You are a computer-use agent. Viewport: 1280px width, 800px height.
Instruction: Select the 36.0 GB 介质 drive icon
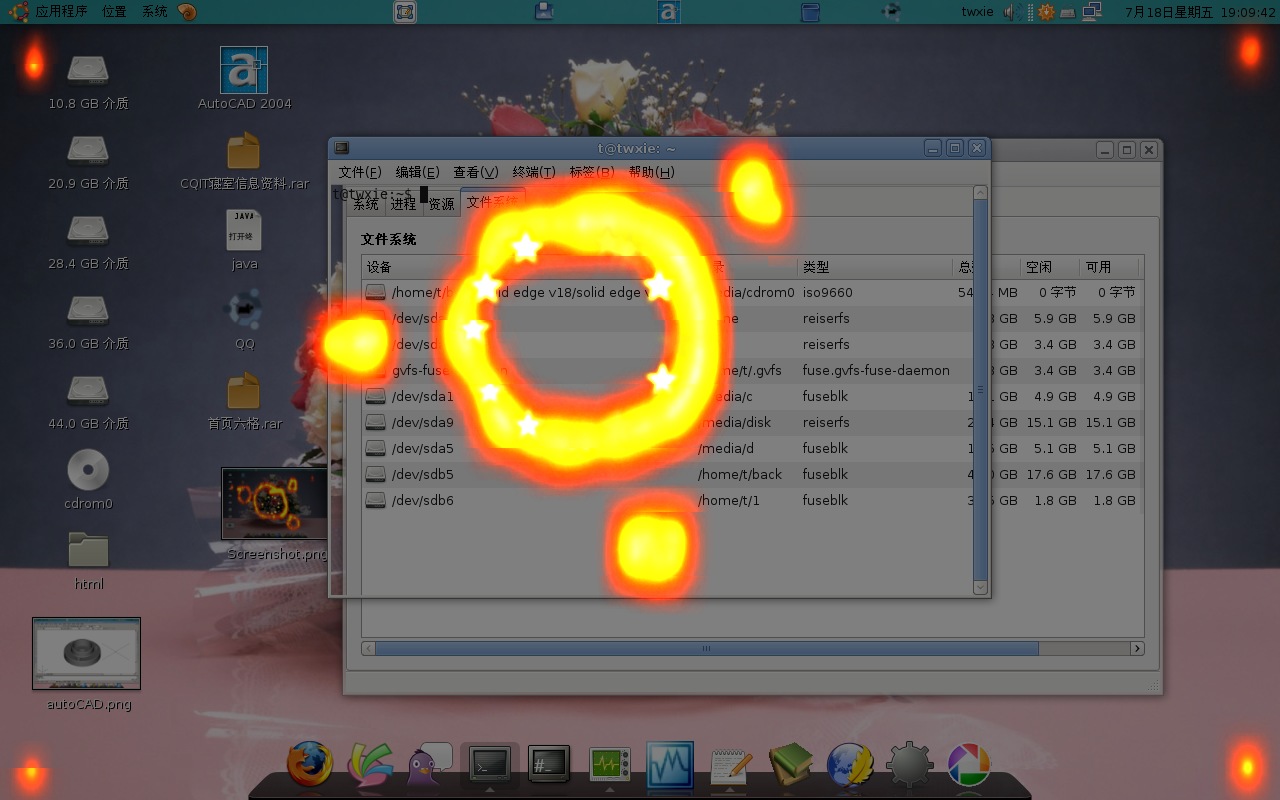pyautogui.click(x=88, y=310)
